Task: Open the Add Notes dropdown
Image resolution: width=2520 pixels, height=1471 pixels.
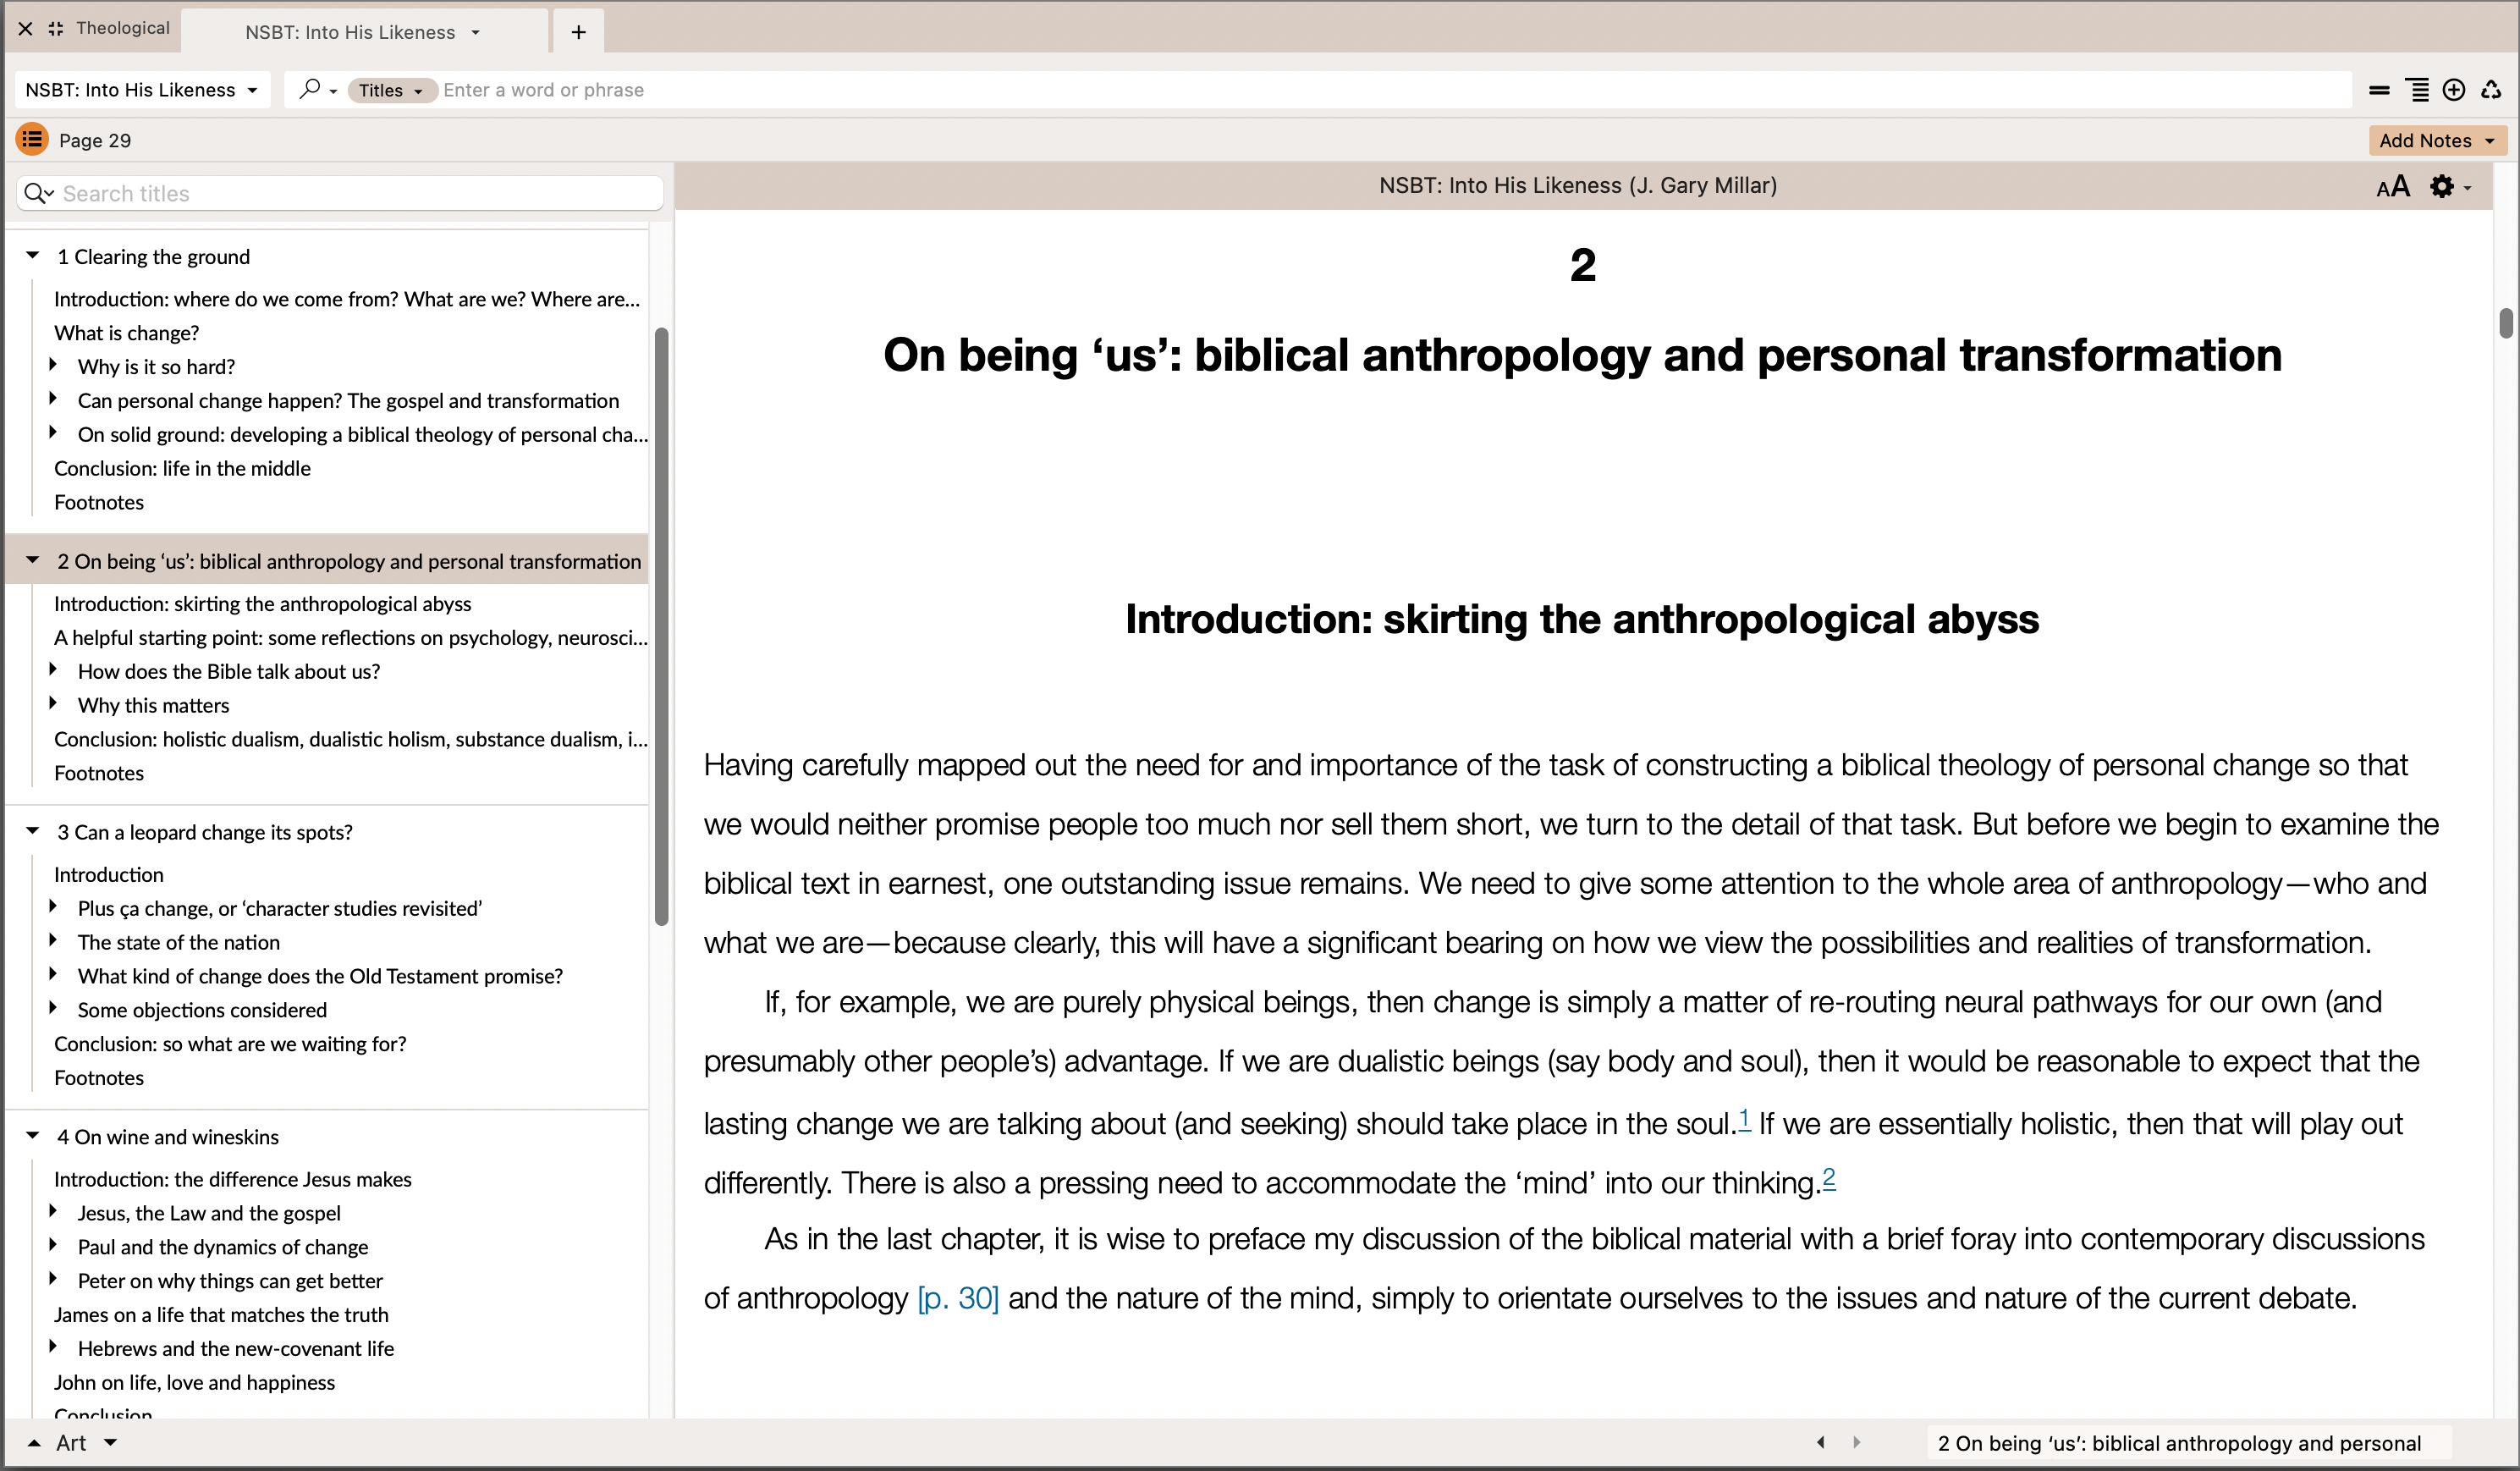Action: (x=2490, y=141)
